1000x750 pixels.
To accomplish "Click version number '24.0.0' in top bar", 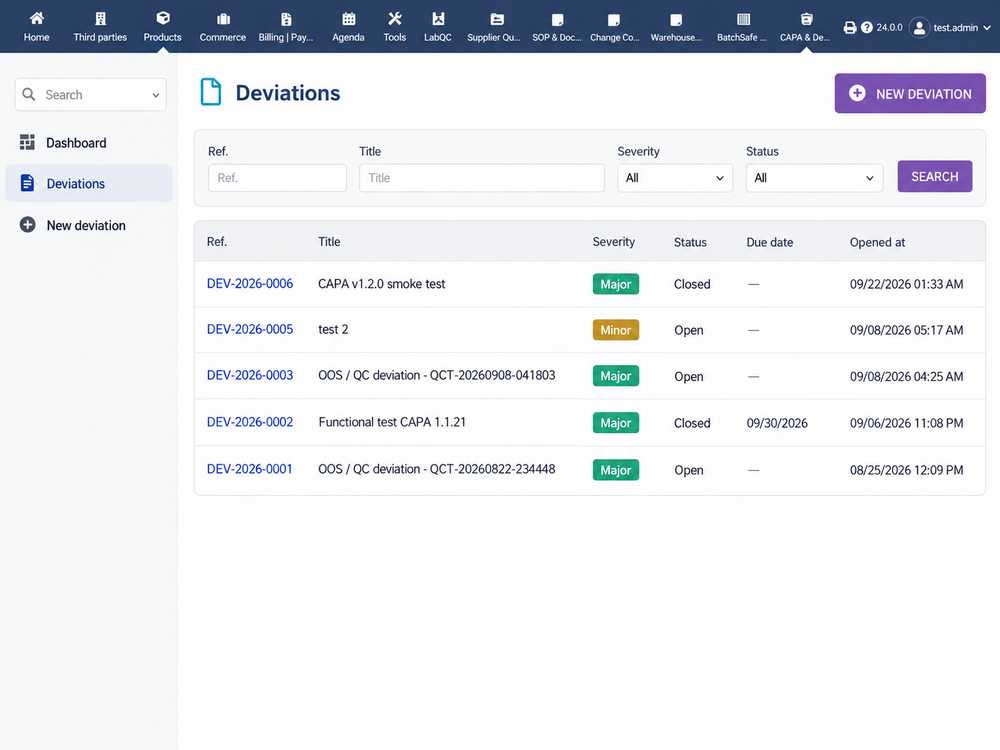I will click(889, 27).
